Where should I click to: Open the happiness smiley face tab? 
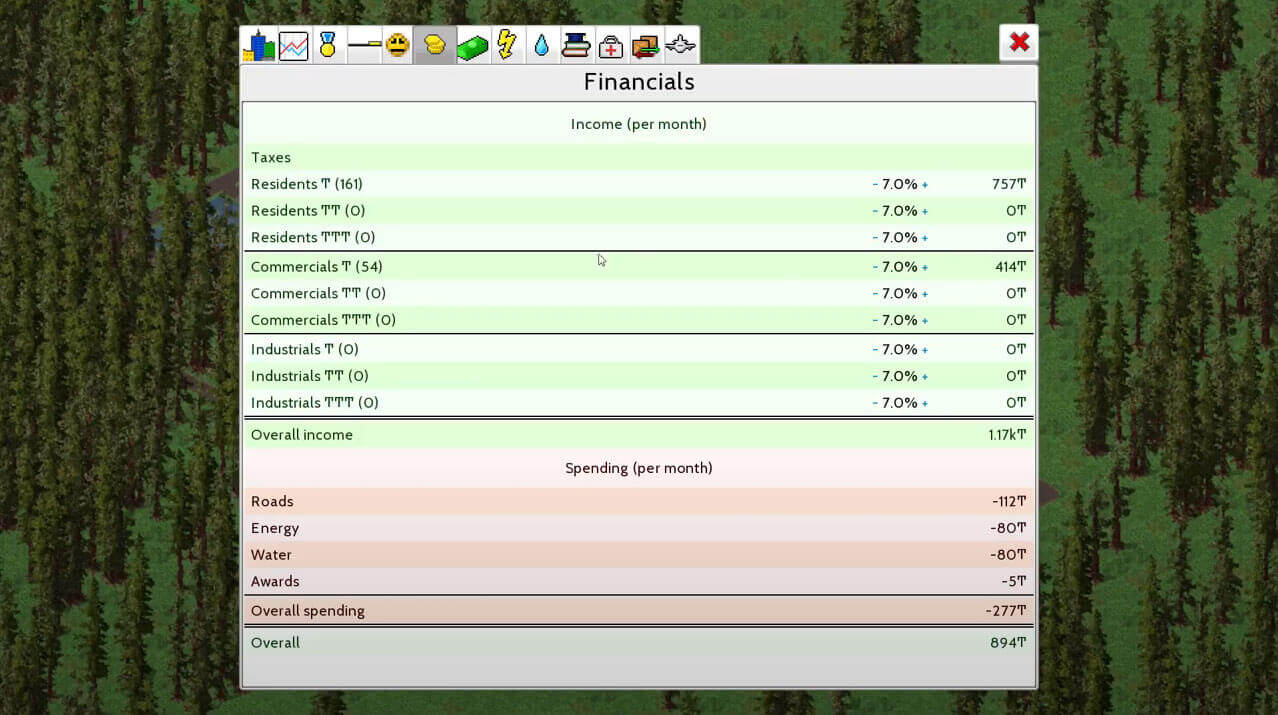(x=397, y=46)
